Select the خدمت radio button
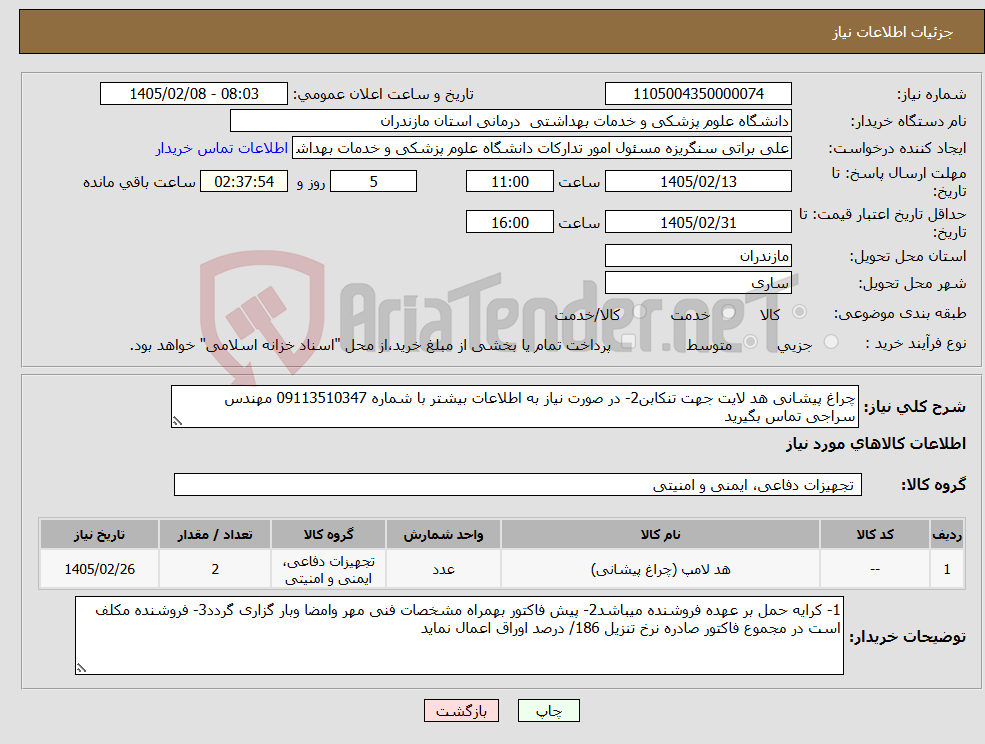 point(729,312)
